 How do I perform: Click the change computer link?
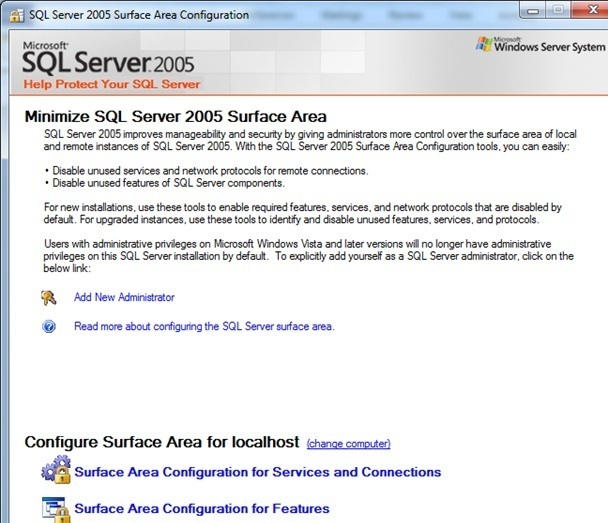(349, 444)
